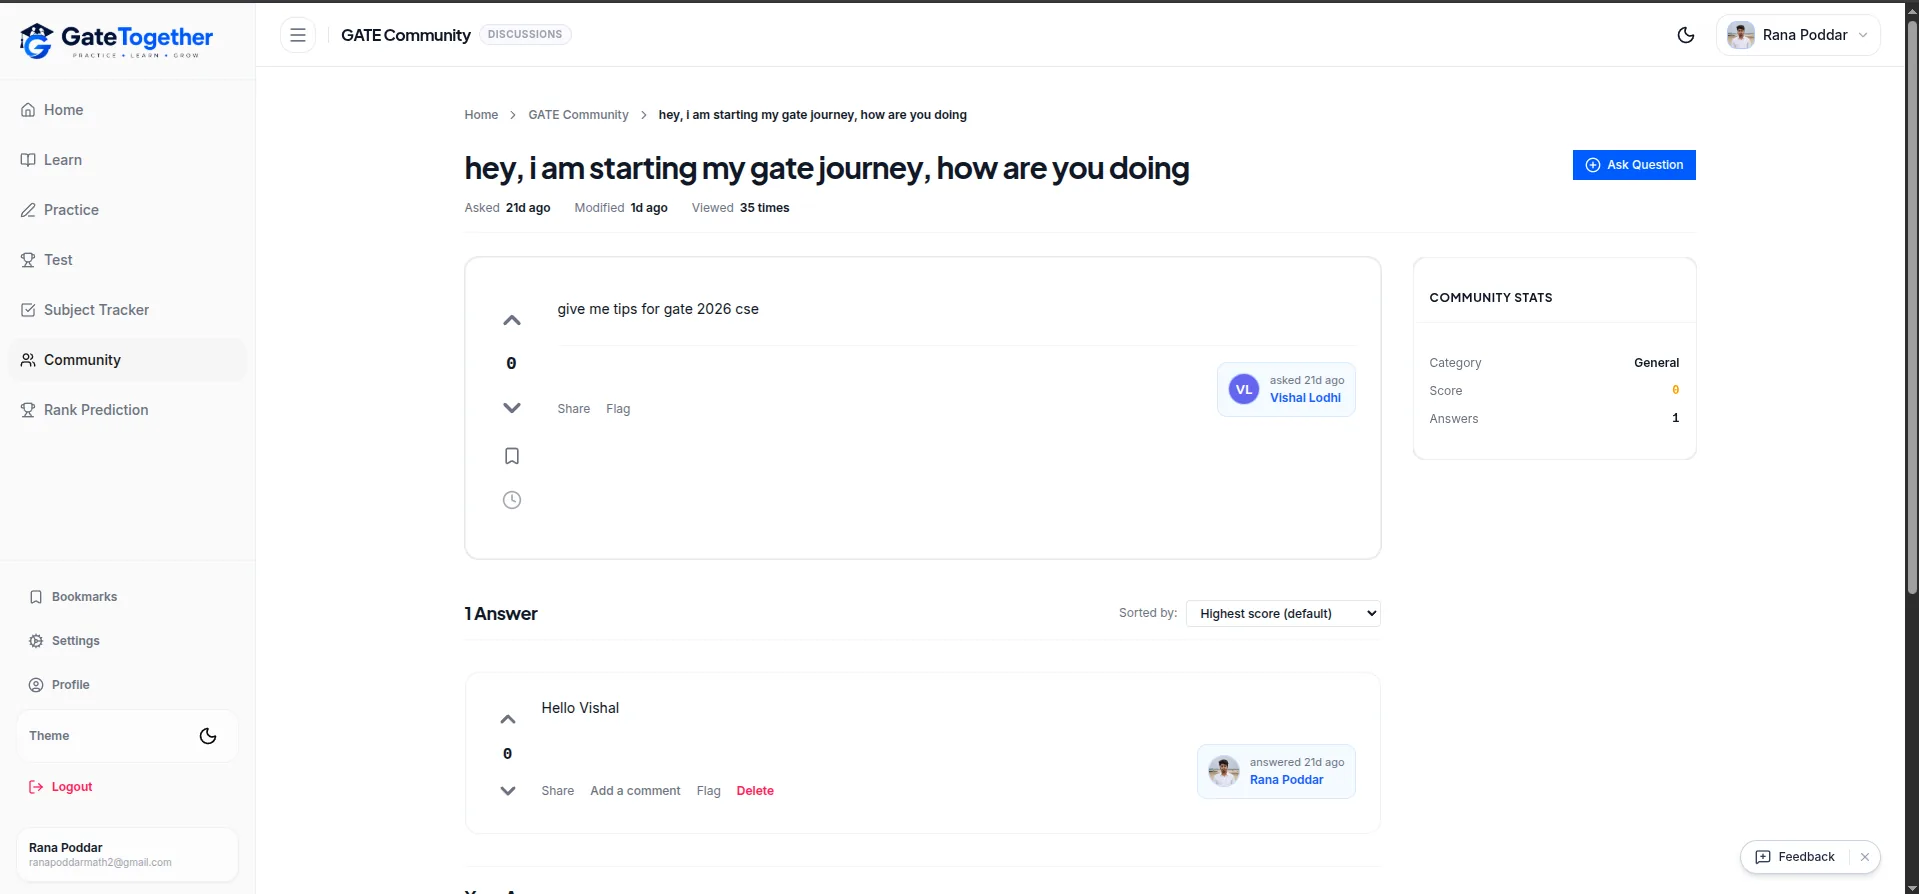
Task: Upvote the Hello Vishal answer
Action: (x=508, y=719)
